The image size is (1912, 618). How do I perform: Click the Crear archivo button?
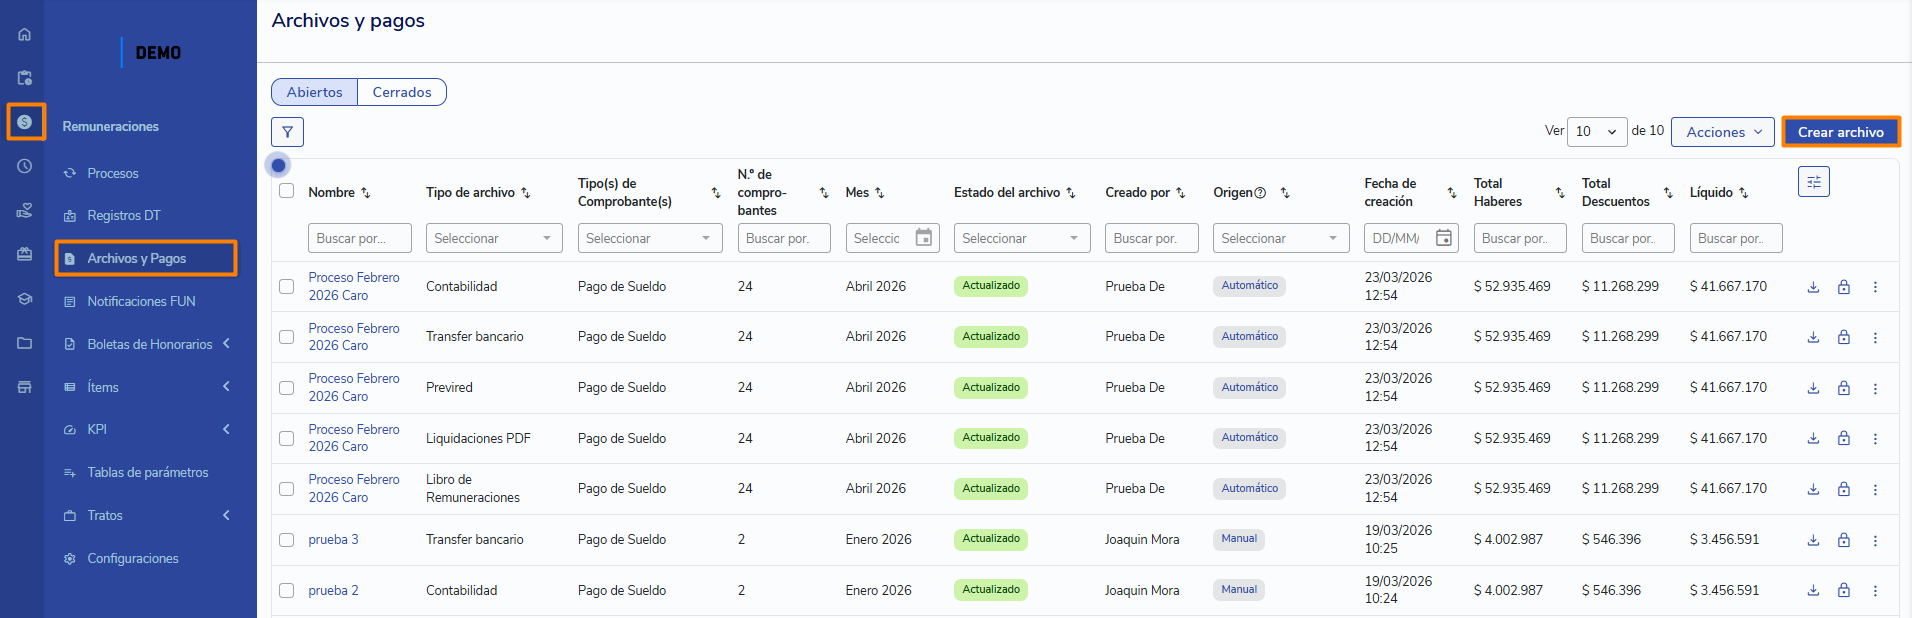coord(1840,132)
